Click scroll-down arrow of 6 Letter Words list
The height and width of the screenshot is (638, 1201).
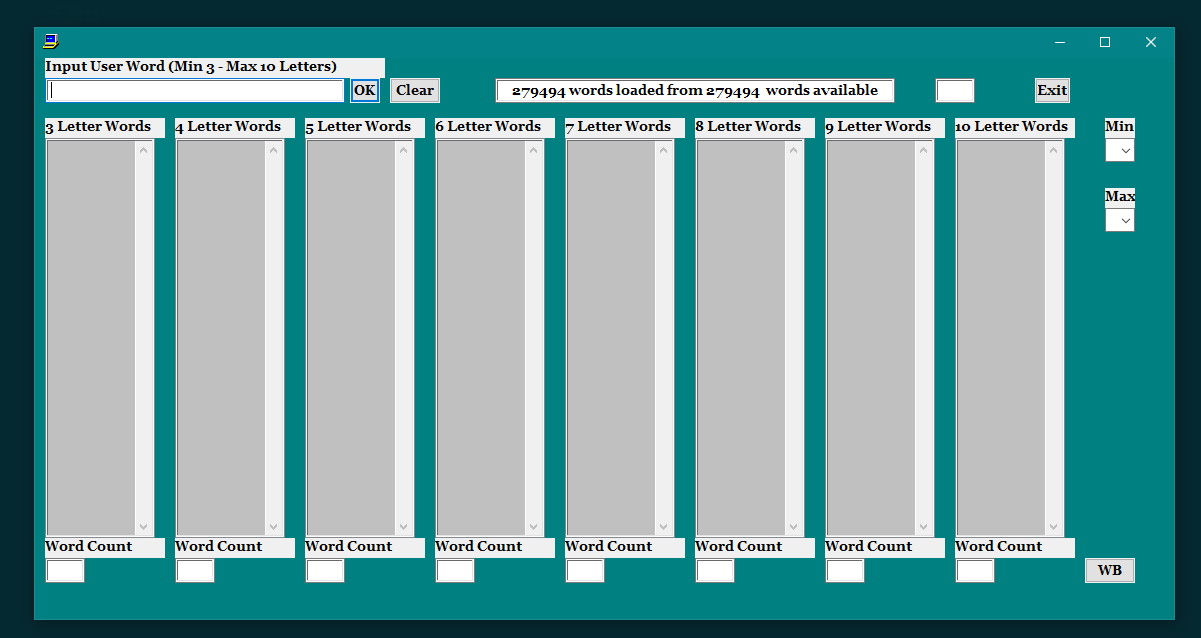pos(534,527)
